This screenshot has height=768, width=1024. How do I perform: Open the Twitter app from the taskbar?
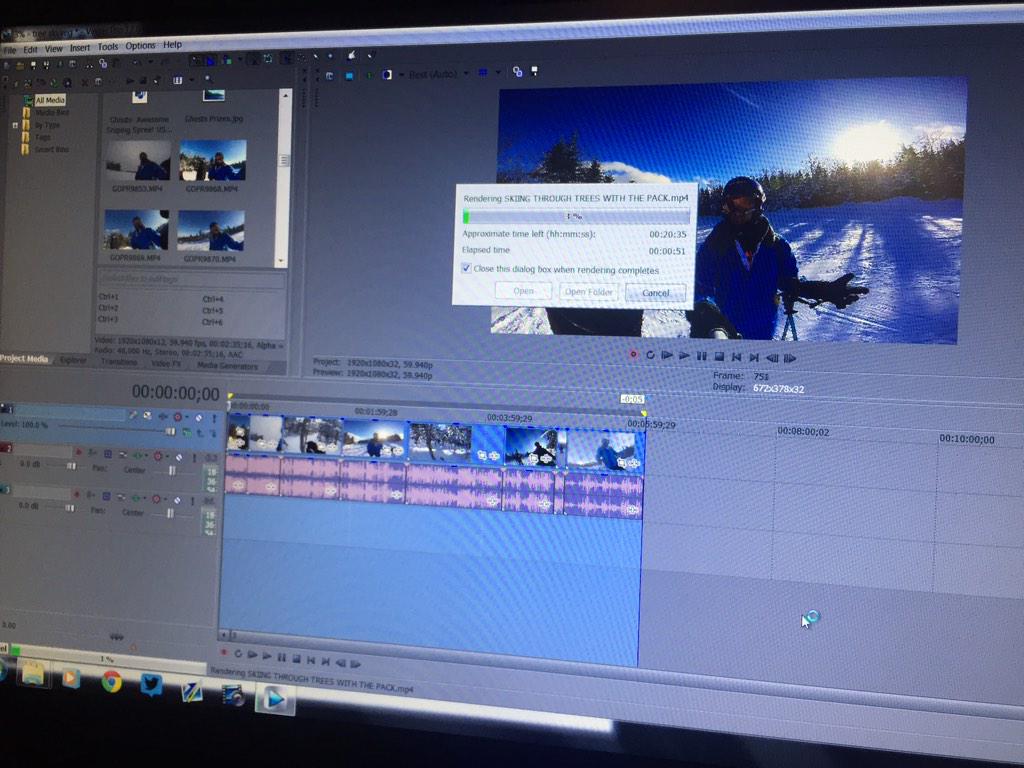click(x=151, y=685)
